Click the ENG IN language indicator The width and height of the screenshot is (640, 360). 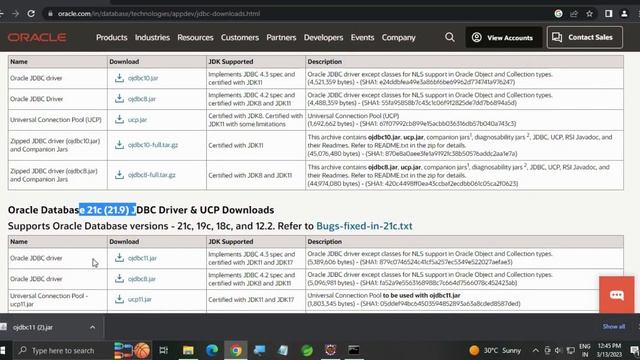pos(585,351)
